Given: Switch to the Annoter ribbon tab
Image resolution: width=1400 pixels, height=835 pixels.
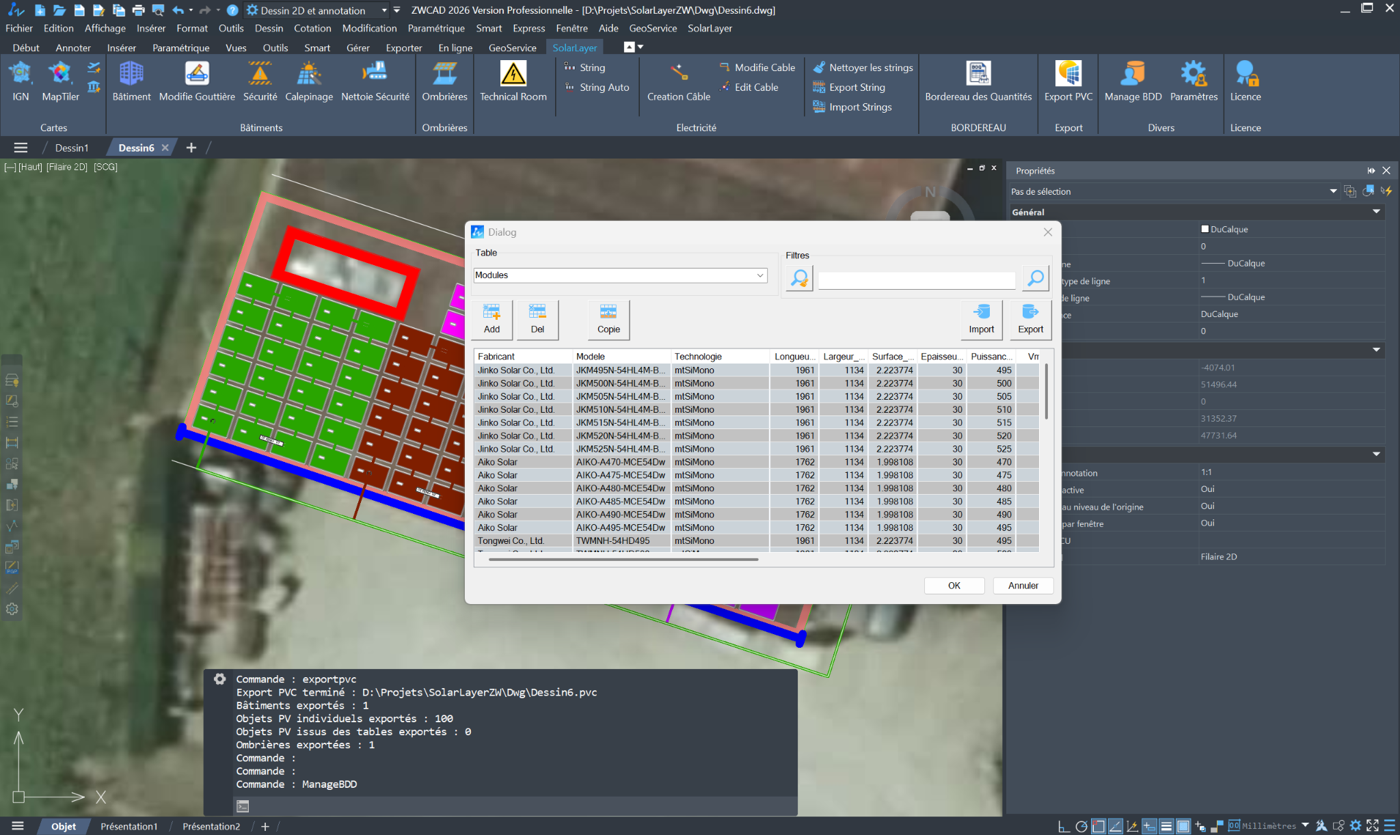Looking at the screenshot, I should point(73,48).
